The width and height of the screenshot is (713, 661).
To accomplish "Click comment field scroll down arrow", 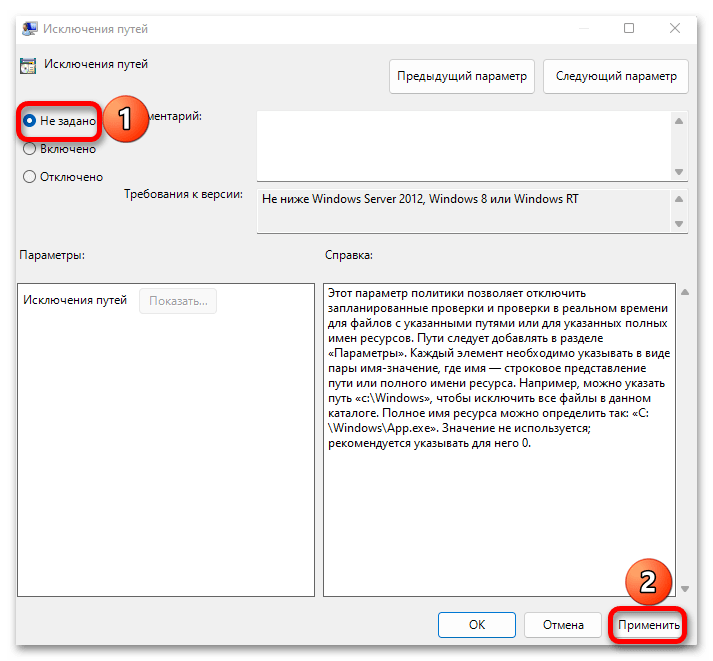I will point(679,172).
